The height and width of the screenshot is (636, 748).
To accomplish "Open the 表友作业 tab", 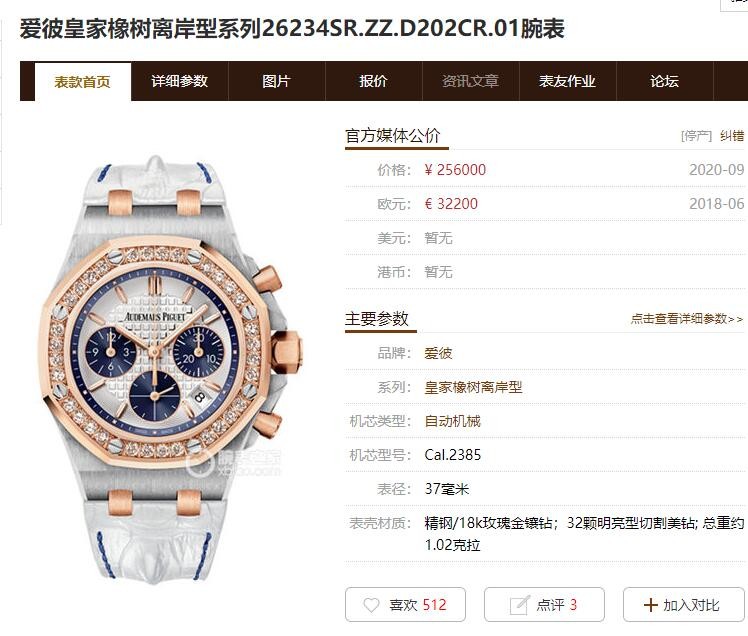I will click(x=568, y=81).
